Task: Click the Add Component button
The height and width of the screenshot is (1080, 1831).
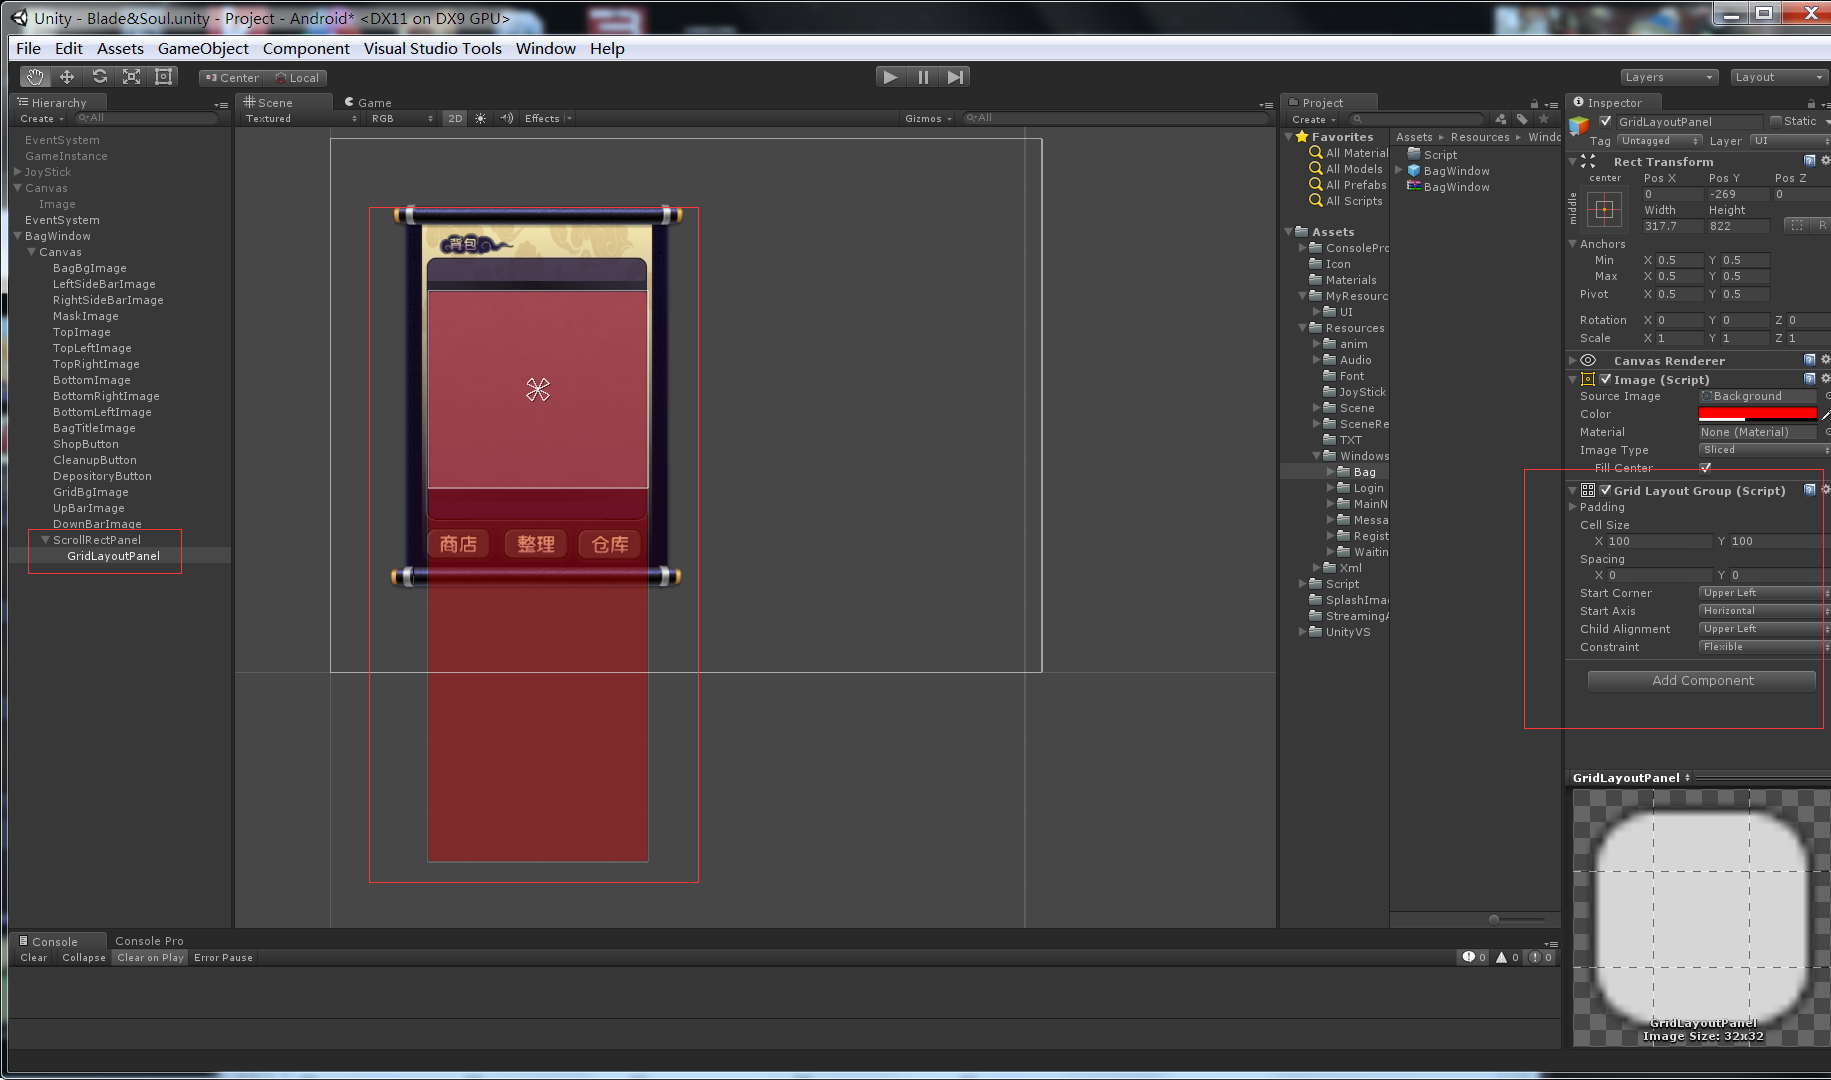Action: point(1701,680)
